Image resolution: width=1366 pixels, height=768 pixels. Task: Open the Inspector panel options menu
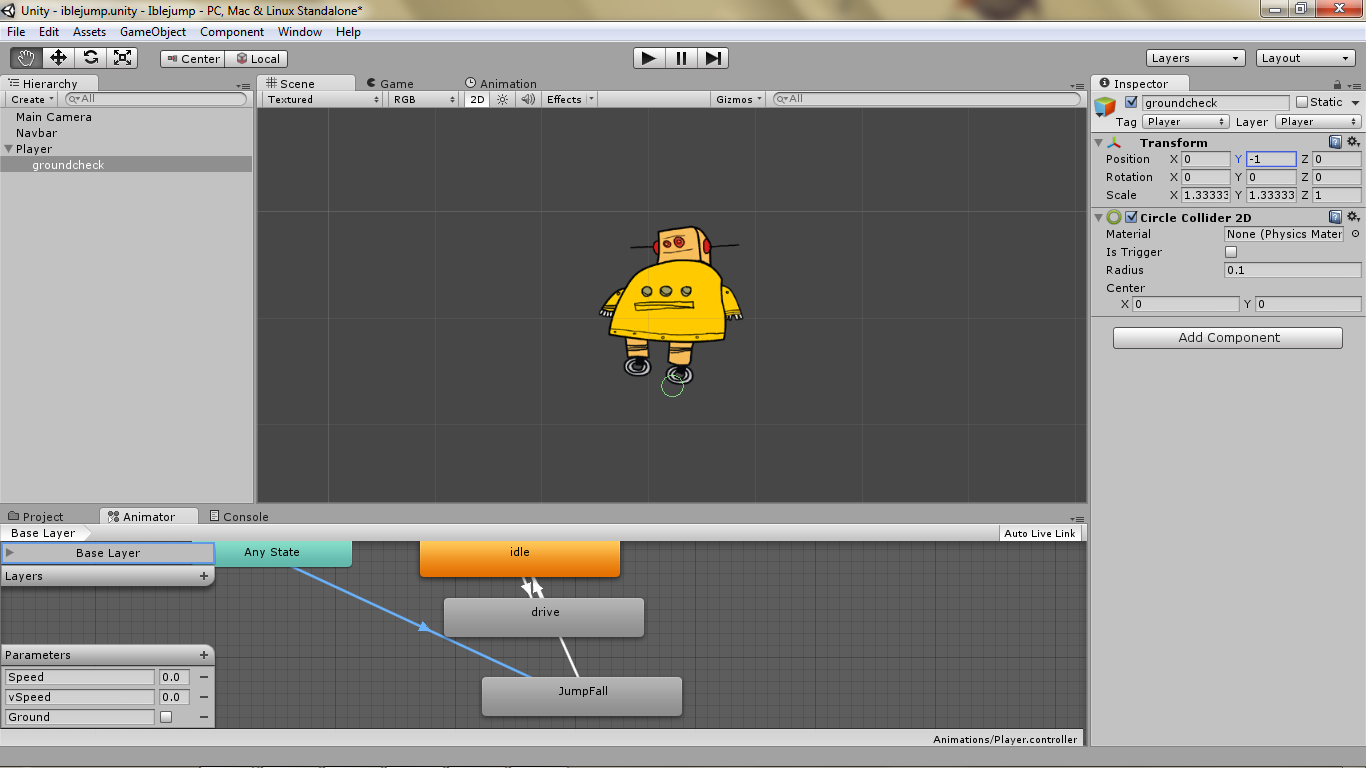(x=1355, y=86)
